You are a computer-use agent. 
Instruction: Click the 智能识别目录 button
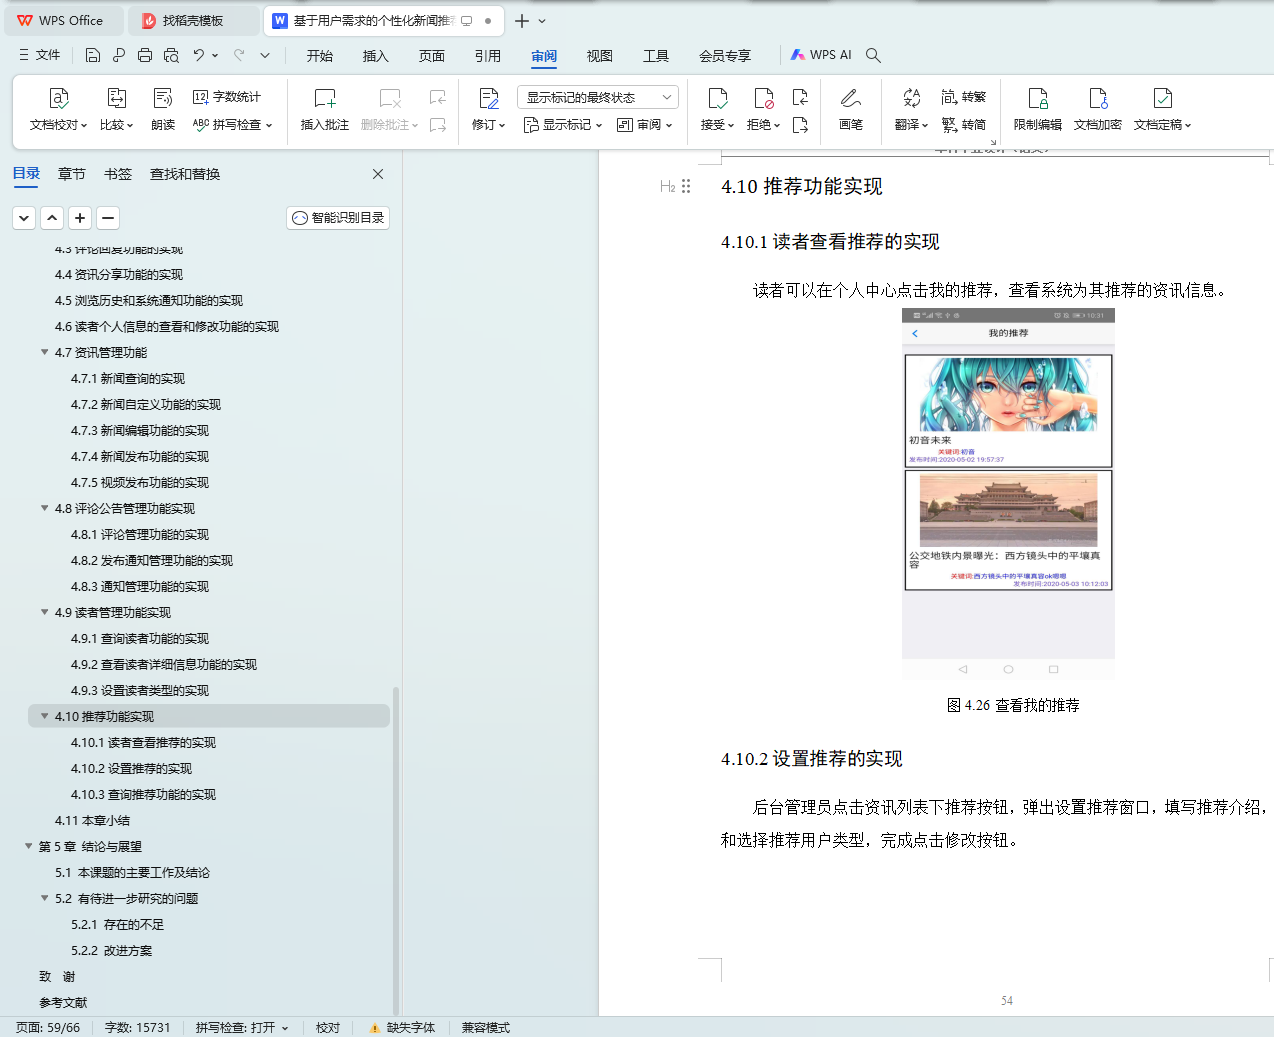coord(338,217)
